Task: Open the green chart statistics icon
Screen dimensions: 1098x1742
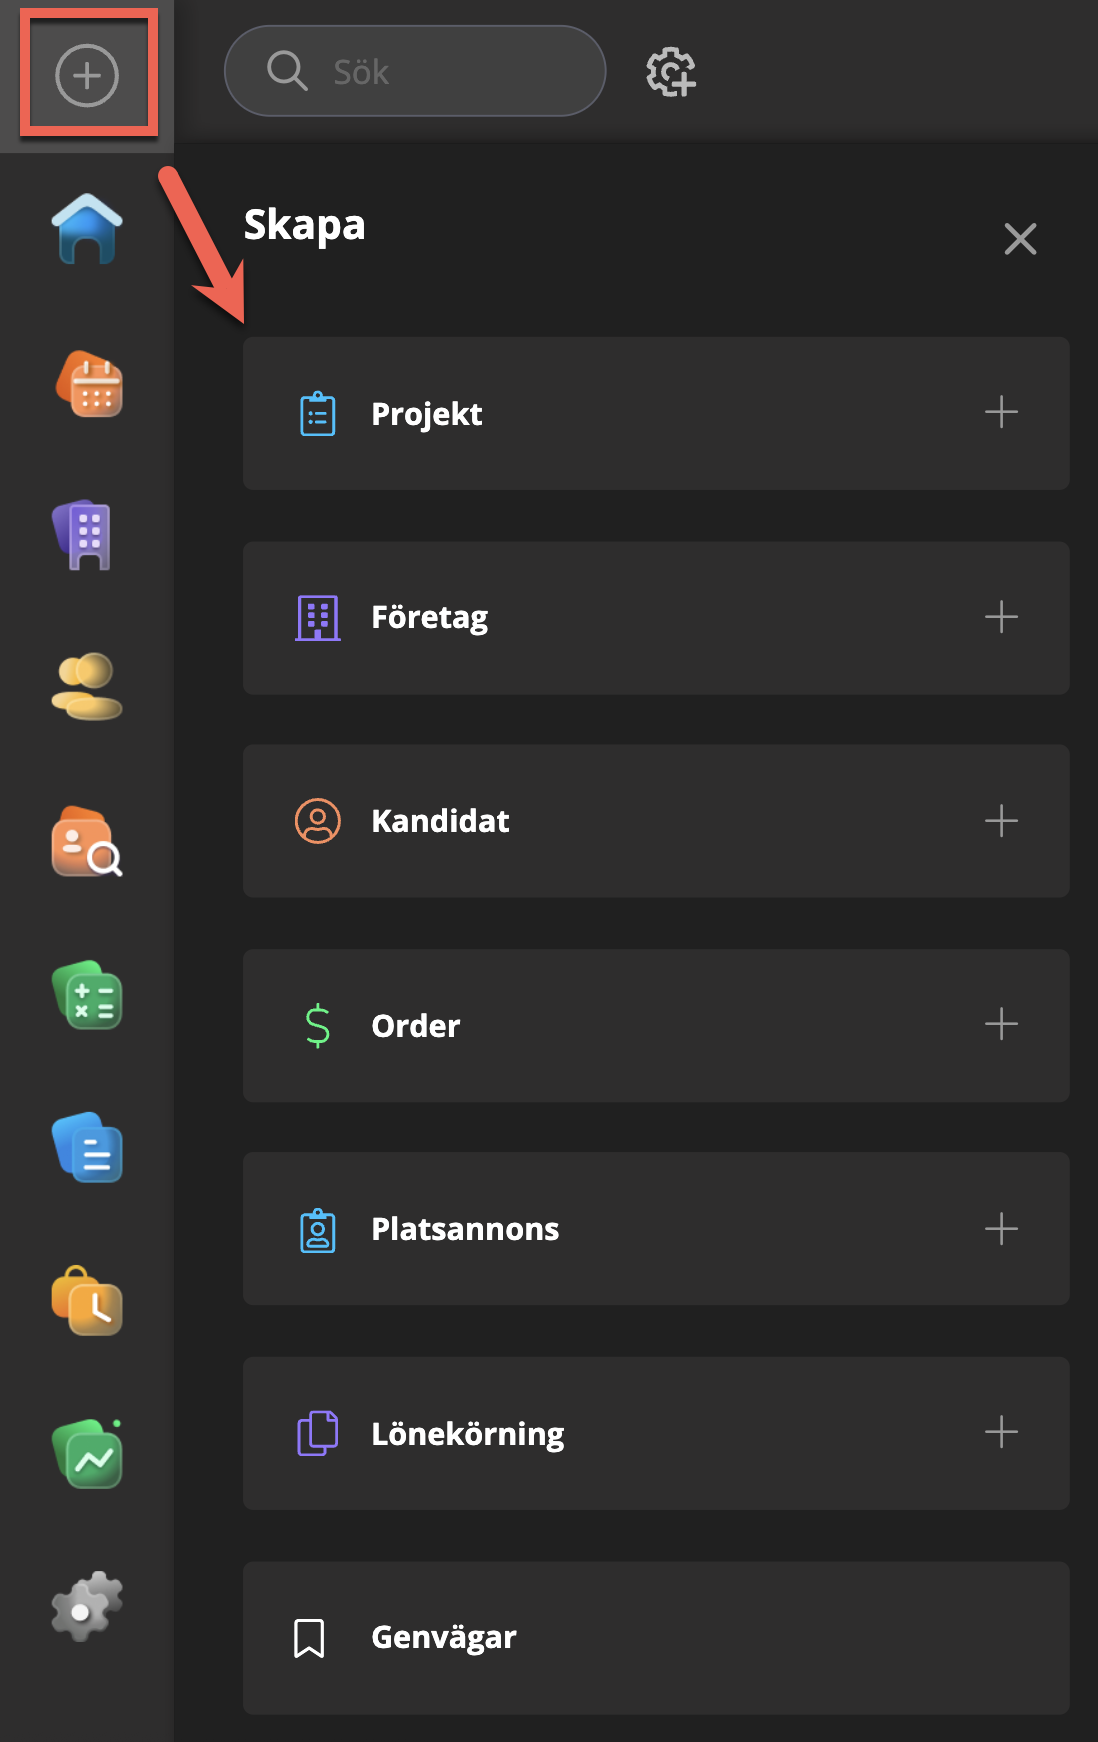Action: pyautogui.click(x=87, y=1455)
